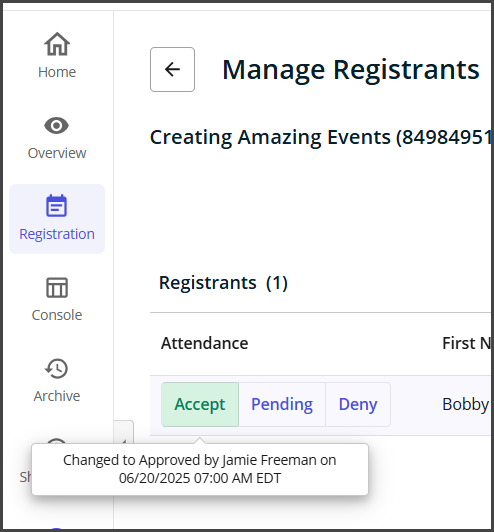Open the Overview eye icon in the sidebar
Screen dimensions: 494x532
pos(57,126)
